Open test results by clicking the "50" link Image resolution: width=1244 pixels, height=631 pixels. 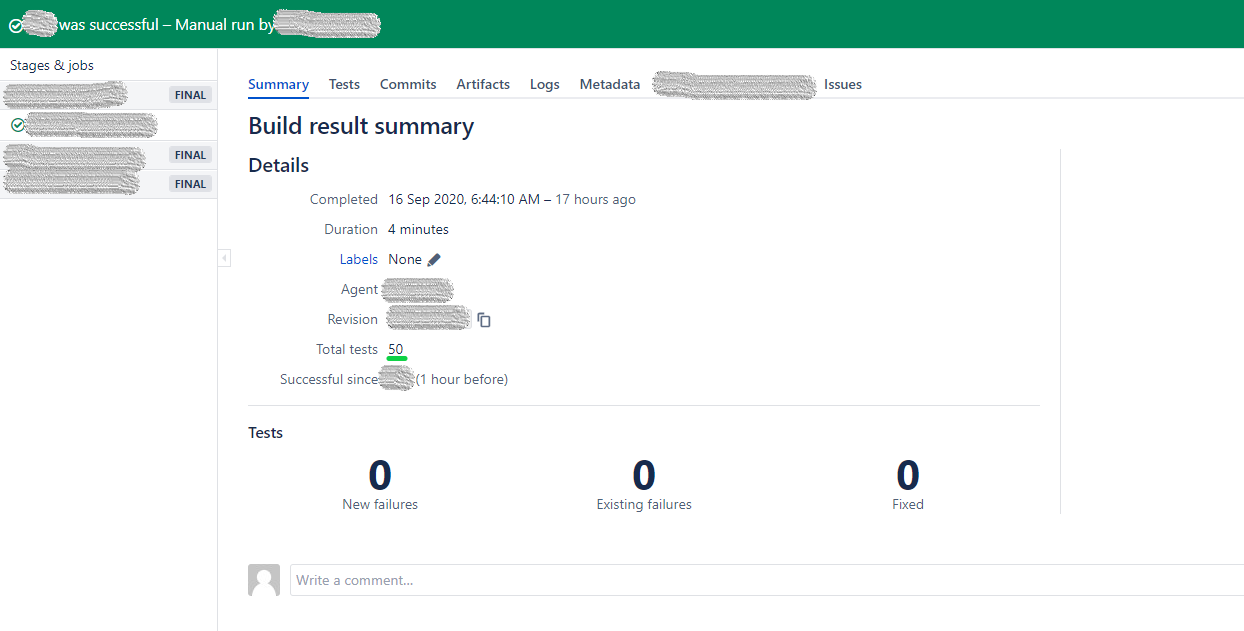pyautogui.click(x=395, y=348)
